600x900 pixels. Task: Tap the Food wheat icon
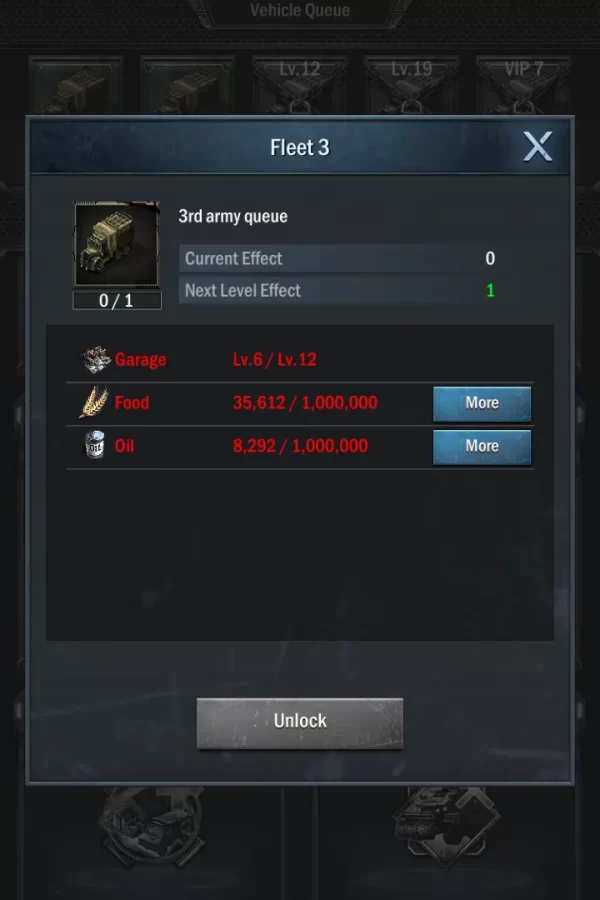pos(94,402)
